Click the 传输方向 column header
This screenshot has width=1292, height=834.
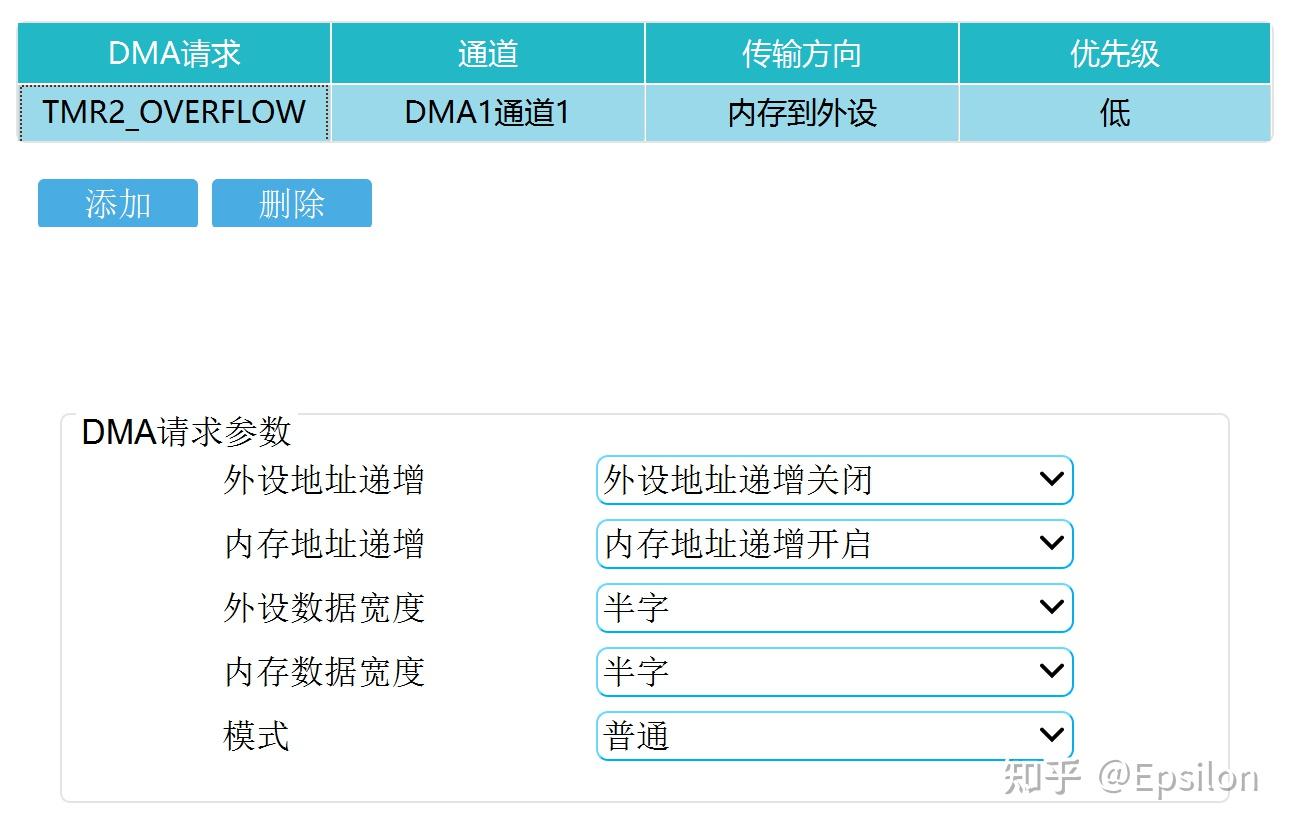pyautogui.click(x=801, y=52)
